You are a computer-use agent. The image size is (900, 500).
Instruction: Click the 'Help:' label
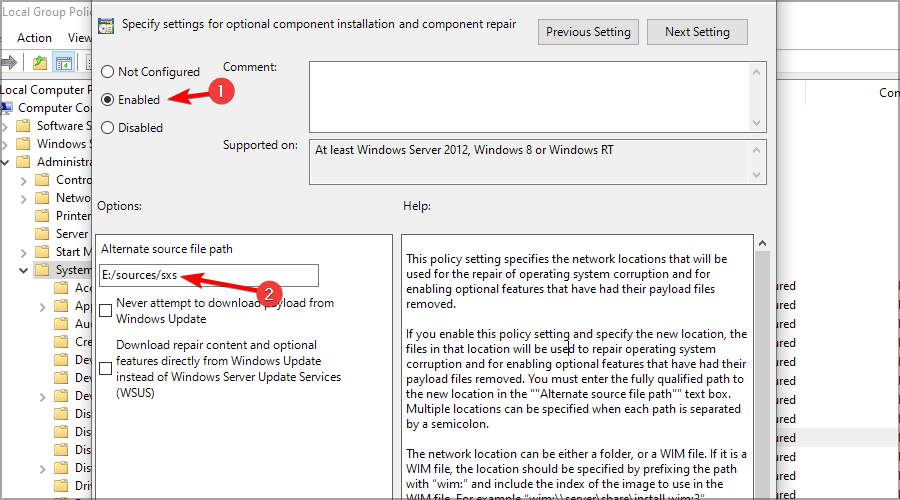click(x=417, y=206)
